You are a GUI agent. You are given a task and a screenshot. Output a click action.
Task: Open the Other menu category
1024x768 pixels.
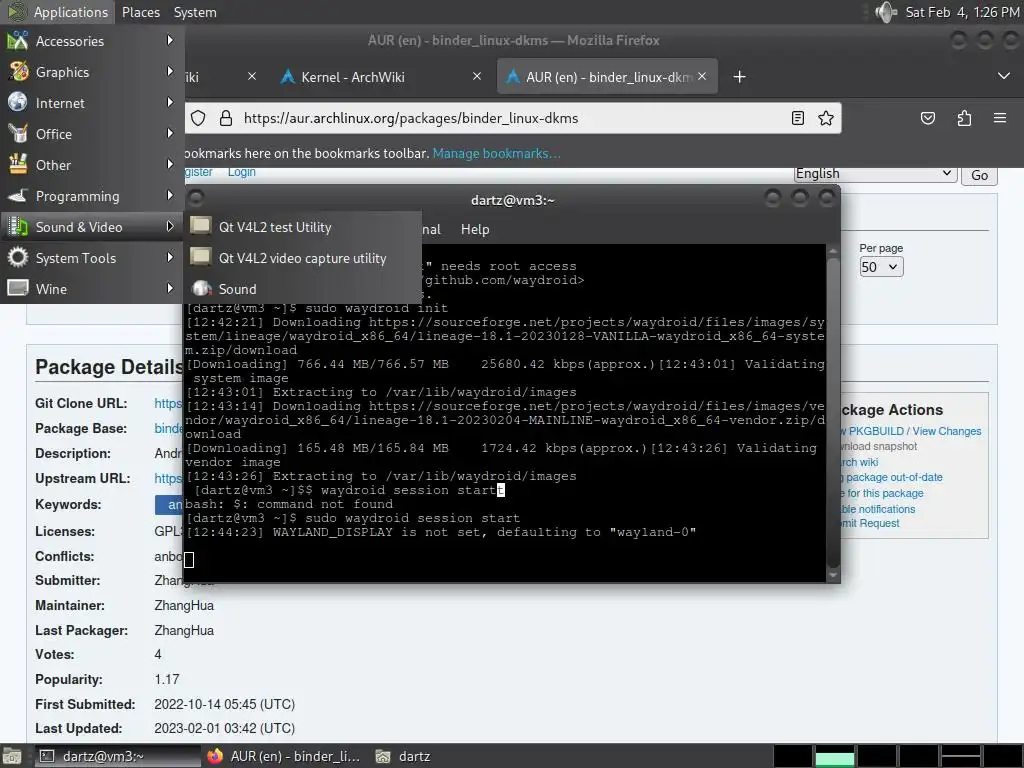(91, 165)
